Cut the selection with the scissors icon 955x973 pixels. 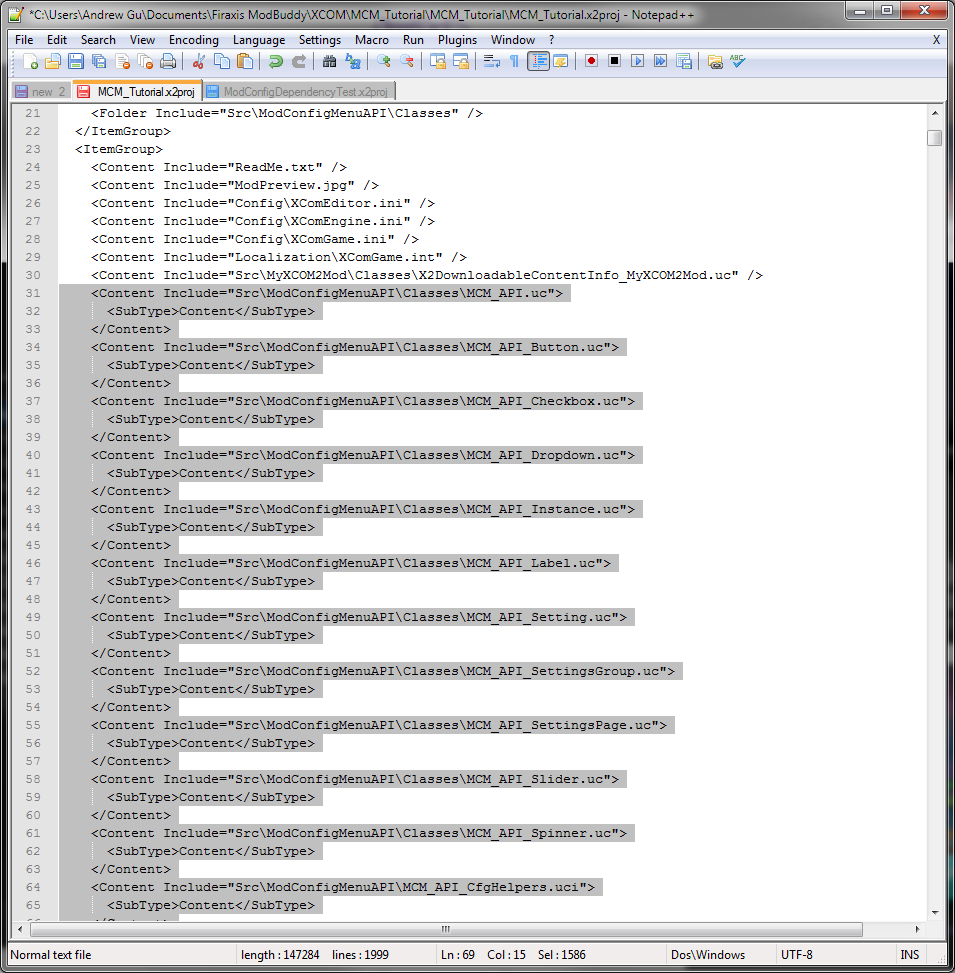199,61
